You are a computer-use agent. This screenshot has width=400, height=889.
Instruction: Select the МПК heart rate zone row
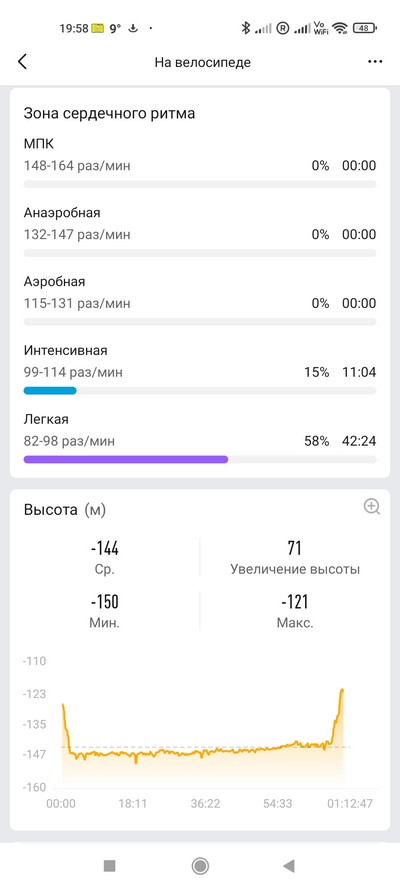[x=199, y=160]
